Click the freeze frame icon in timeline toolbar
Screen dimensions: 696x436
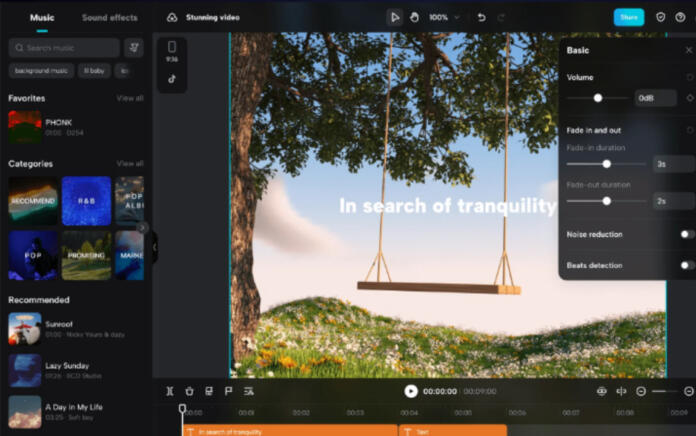pyautogui.click(x=209, y=391)
